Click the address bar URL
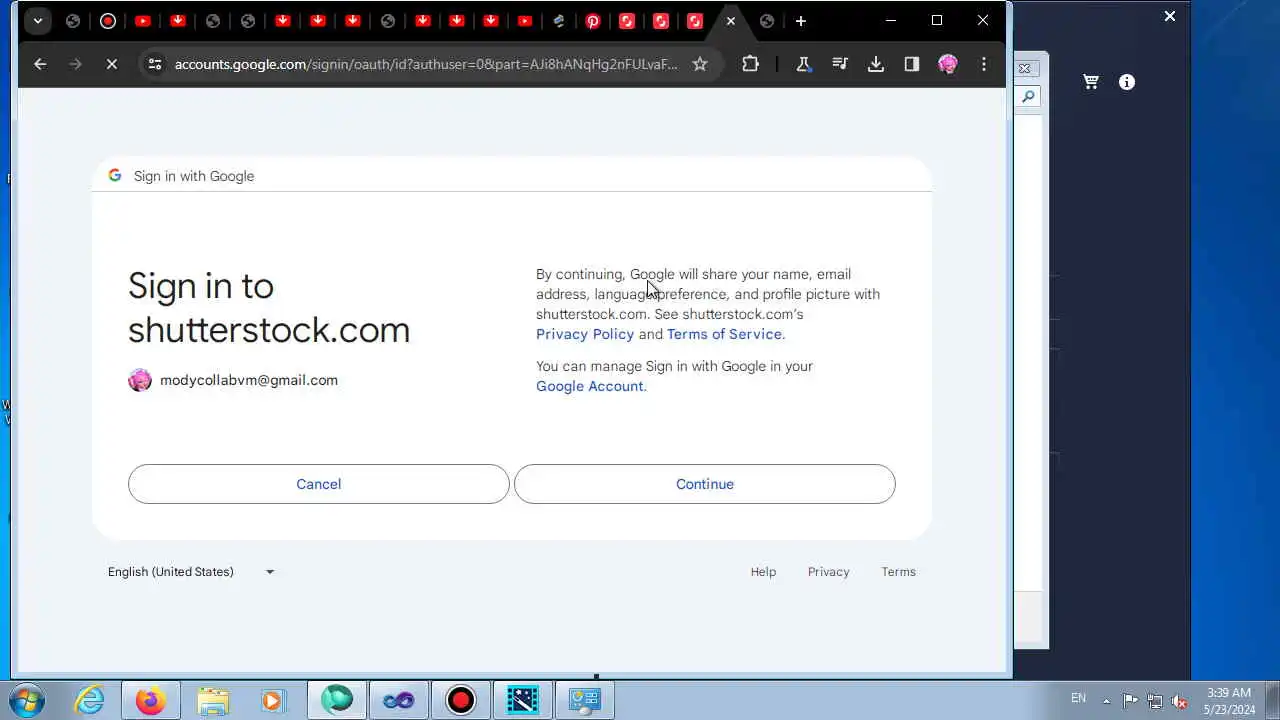This screenshot has width=1280, height=720. coord(426,64)
